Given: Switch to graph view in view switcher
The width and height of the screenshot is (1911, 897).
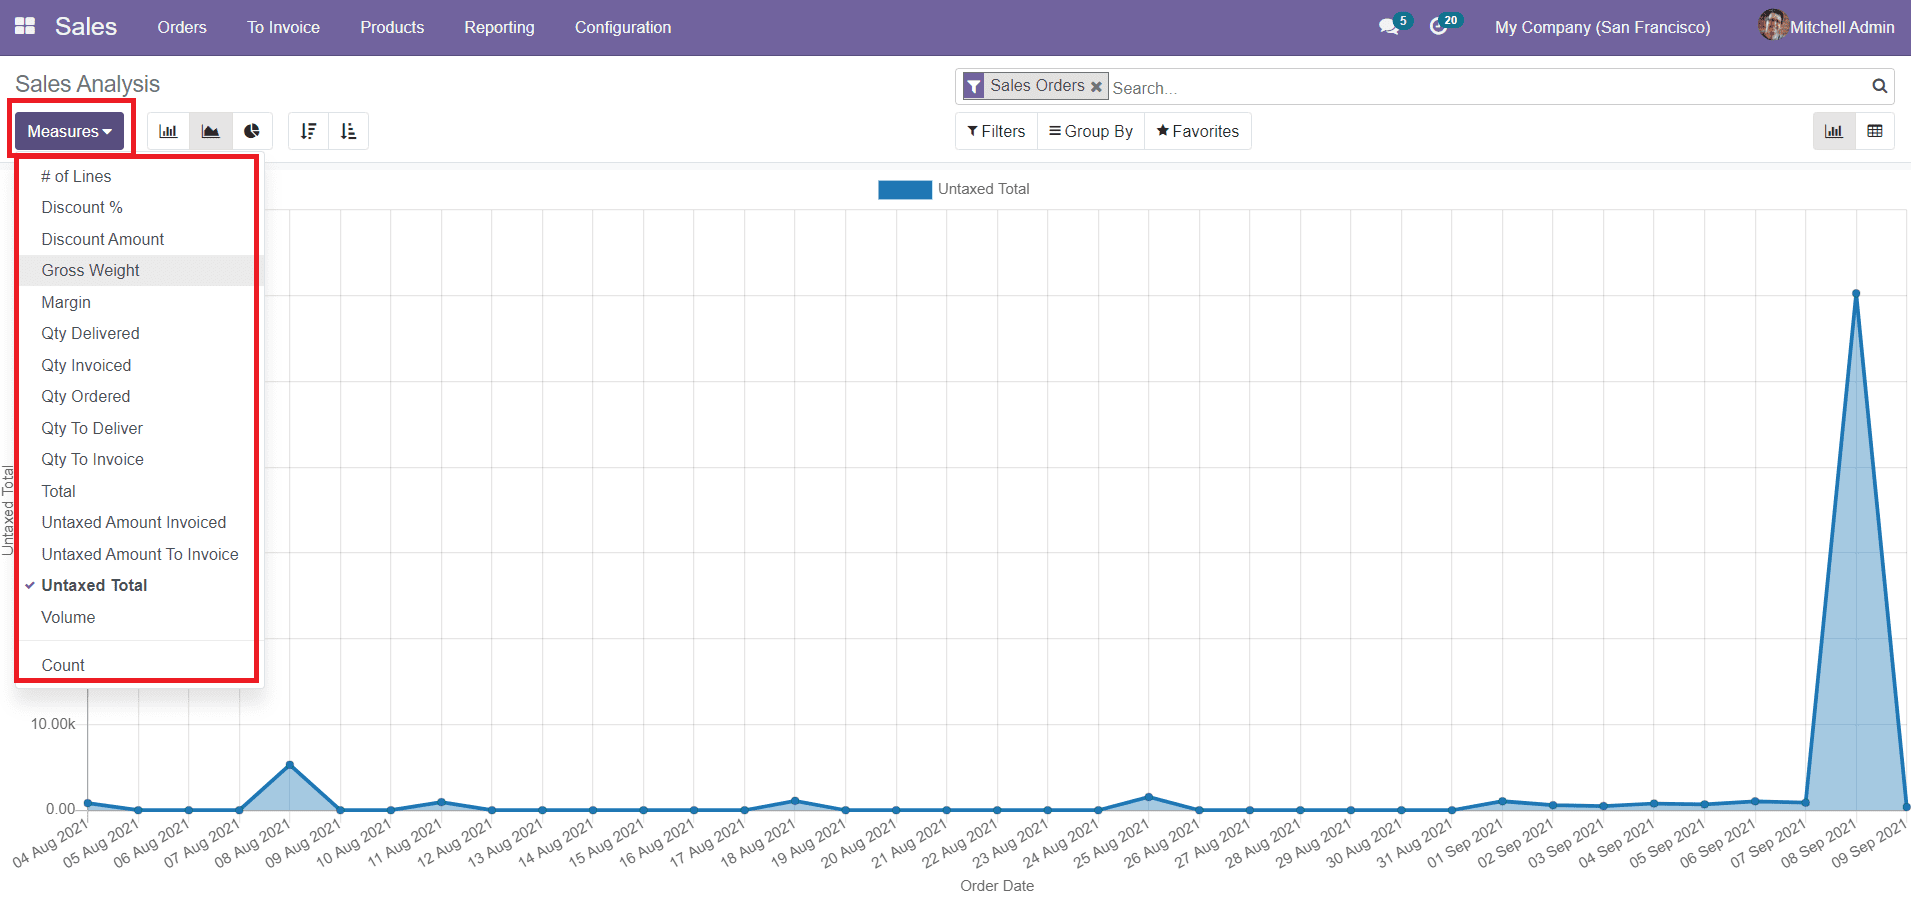Looking at the screenshot, I should [x=1833, y=131].
